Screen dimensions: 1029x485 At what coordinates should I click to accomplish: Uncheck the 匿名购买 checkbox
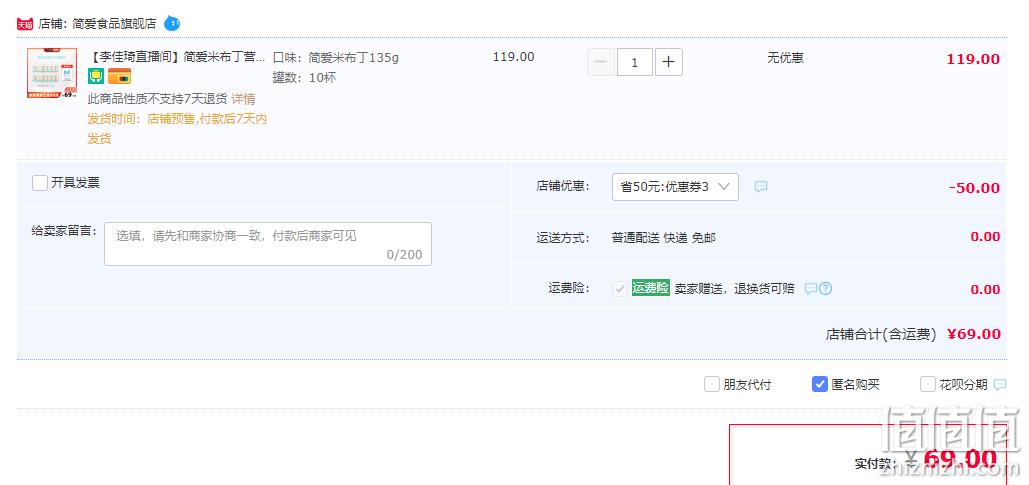pos(820,384)
